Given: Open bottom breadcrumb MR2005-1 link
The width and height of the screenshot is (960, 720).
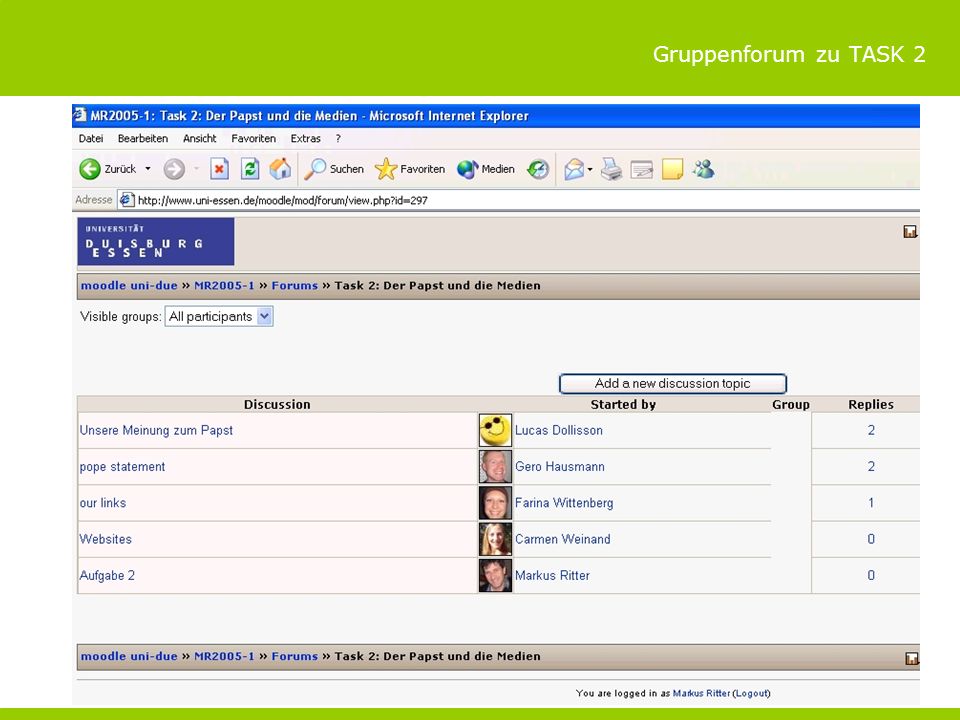Looking at the screenshot, I should [x=224, y=656].
